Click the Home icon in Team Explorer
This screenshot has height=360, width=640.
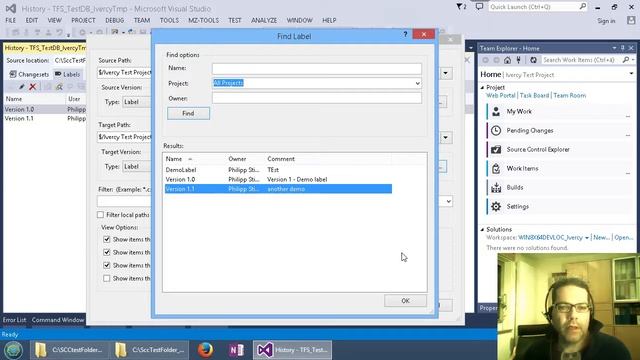click(x=507, y=60)
